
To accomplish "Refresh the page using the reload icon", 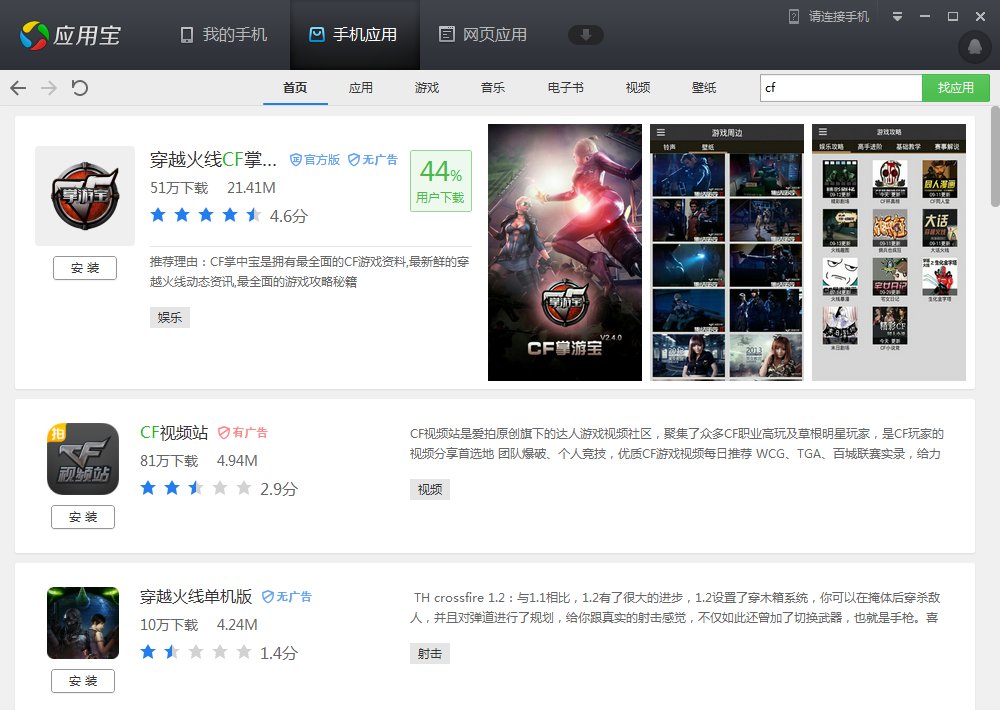I will tap(78, 88).
